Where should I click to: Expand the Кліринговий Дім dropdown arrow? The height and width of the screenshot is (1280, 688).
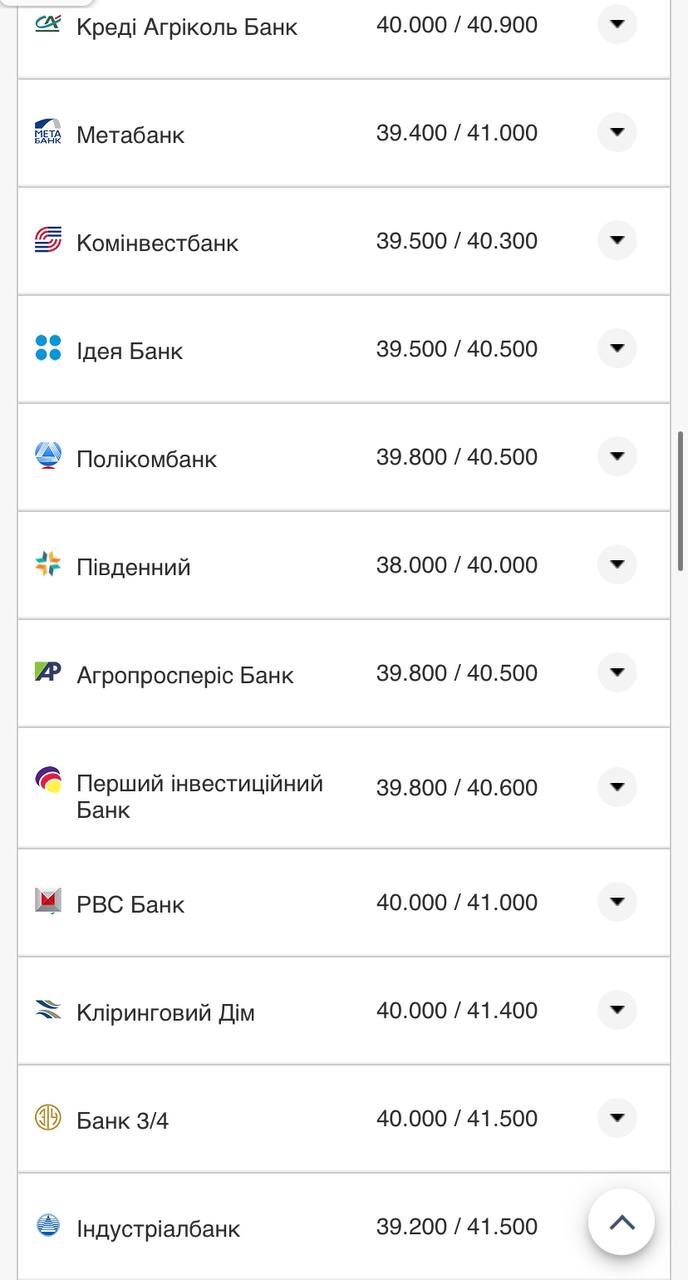pos(617,1009)
